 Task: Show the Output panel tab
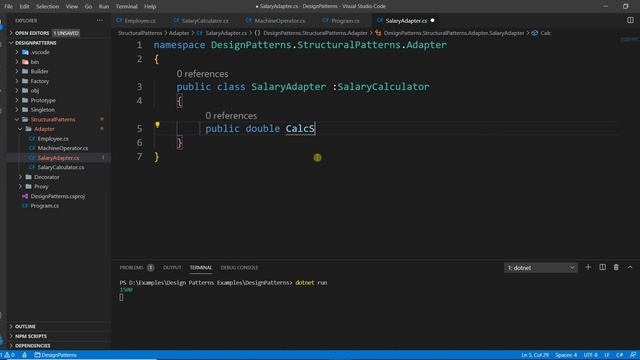coord(172,268)
